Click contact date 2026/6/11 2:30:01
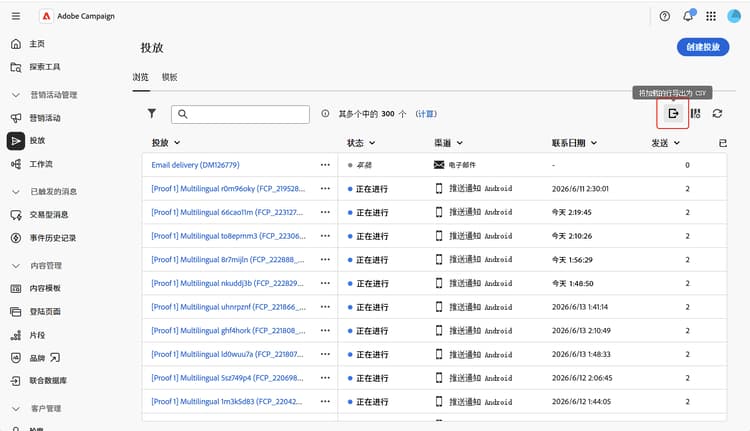The width and height of the screenshot is (750, 431). coord(580,188)
